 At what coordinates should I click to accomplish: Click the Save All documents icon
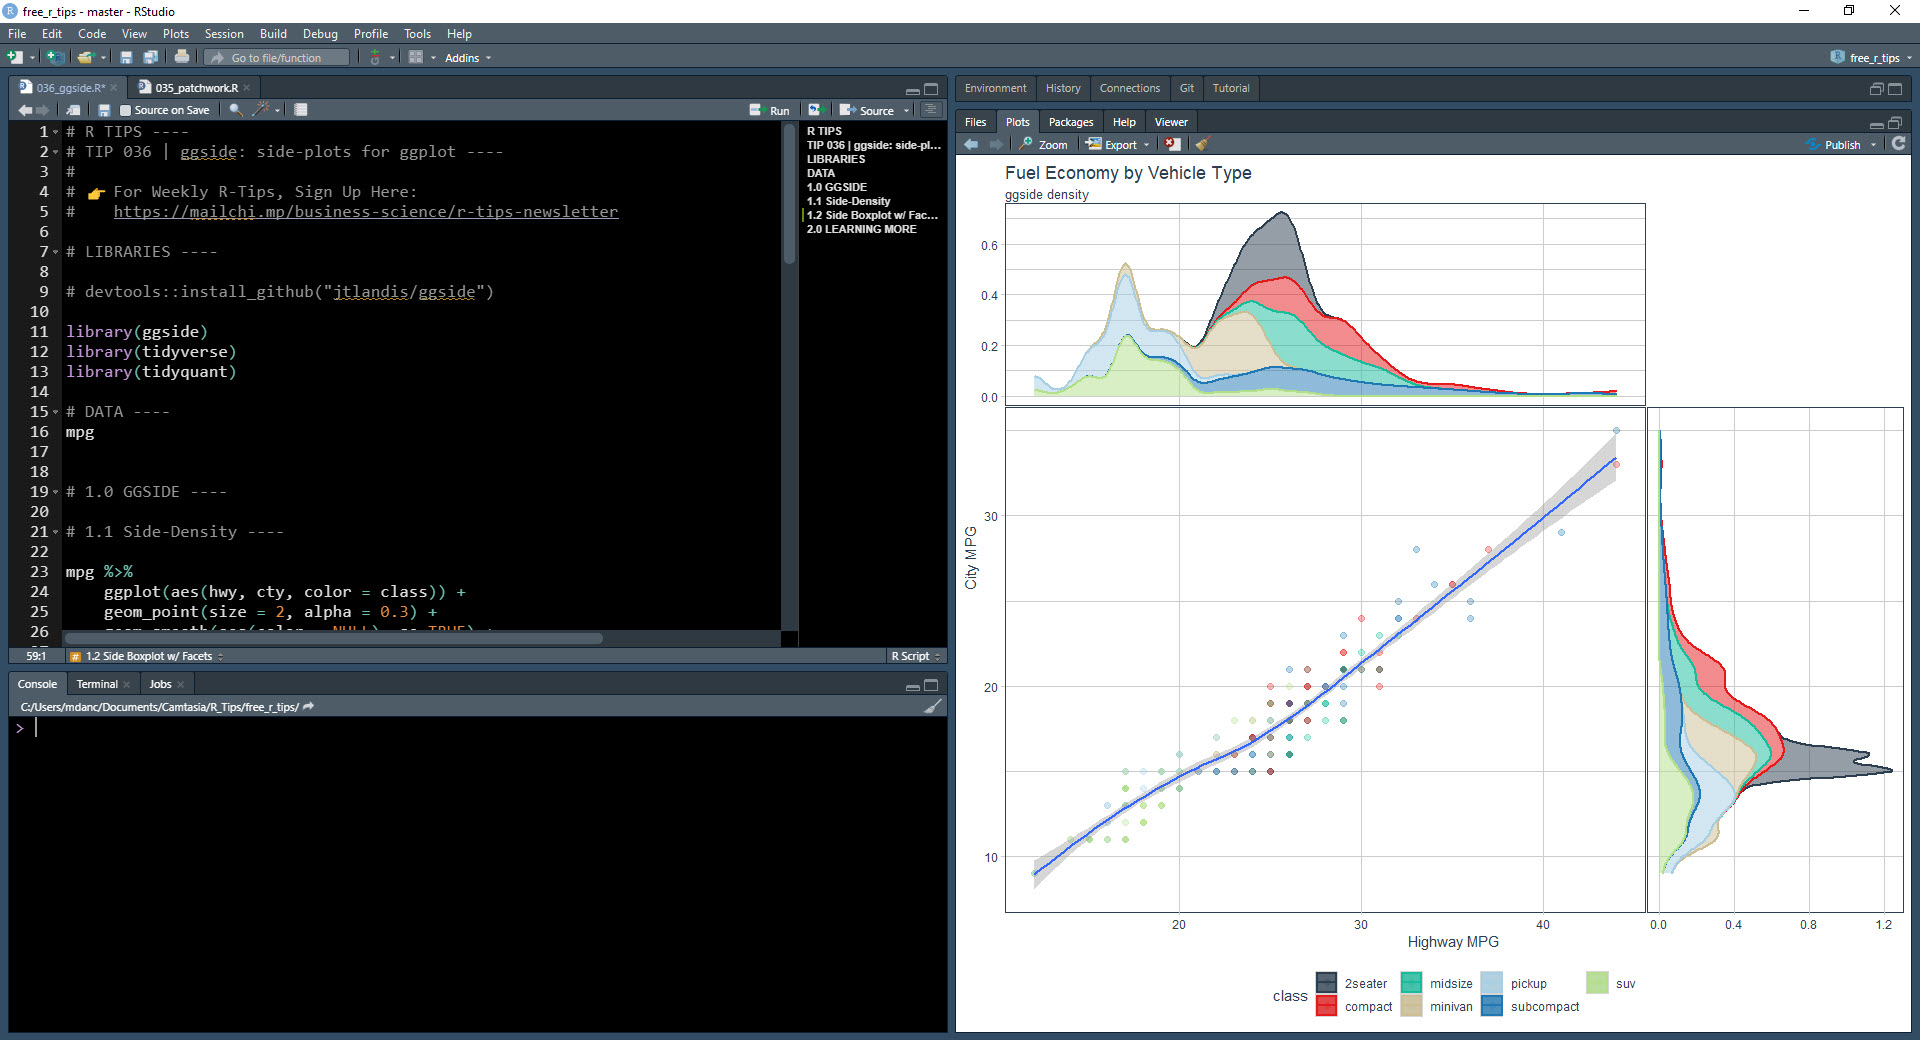pyautogui.click(x=150, y=57)
